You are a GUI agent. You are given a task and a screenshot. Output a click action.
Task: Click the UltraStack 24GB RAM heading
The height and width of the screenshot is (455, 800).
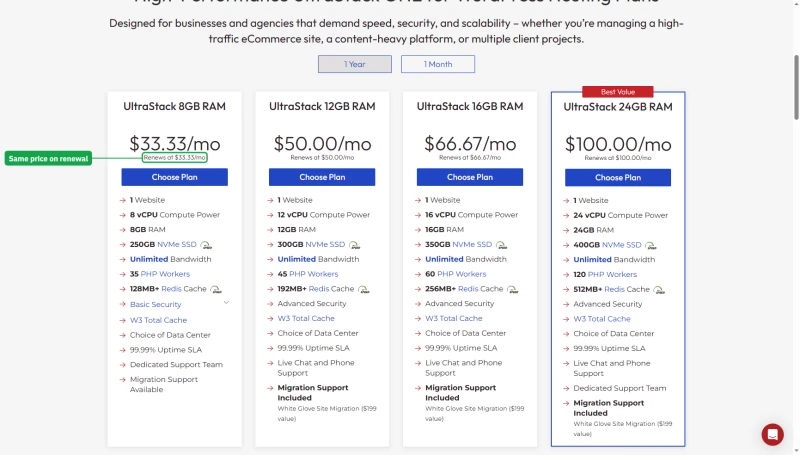618,107
